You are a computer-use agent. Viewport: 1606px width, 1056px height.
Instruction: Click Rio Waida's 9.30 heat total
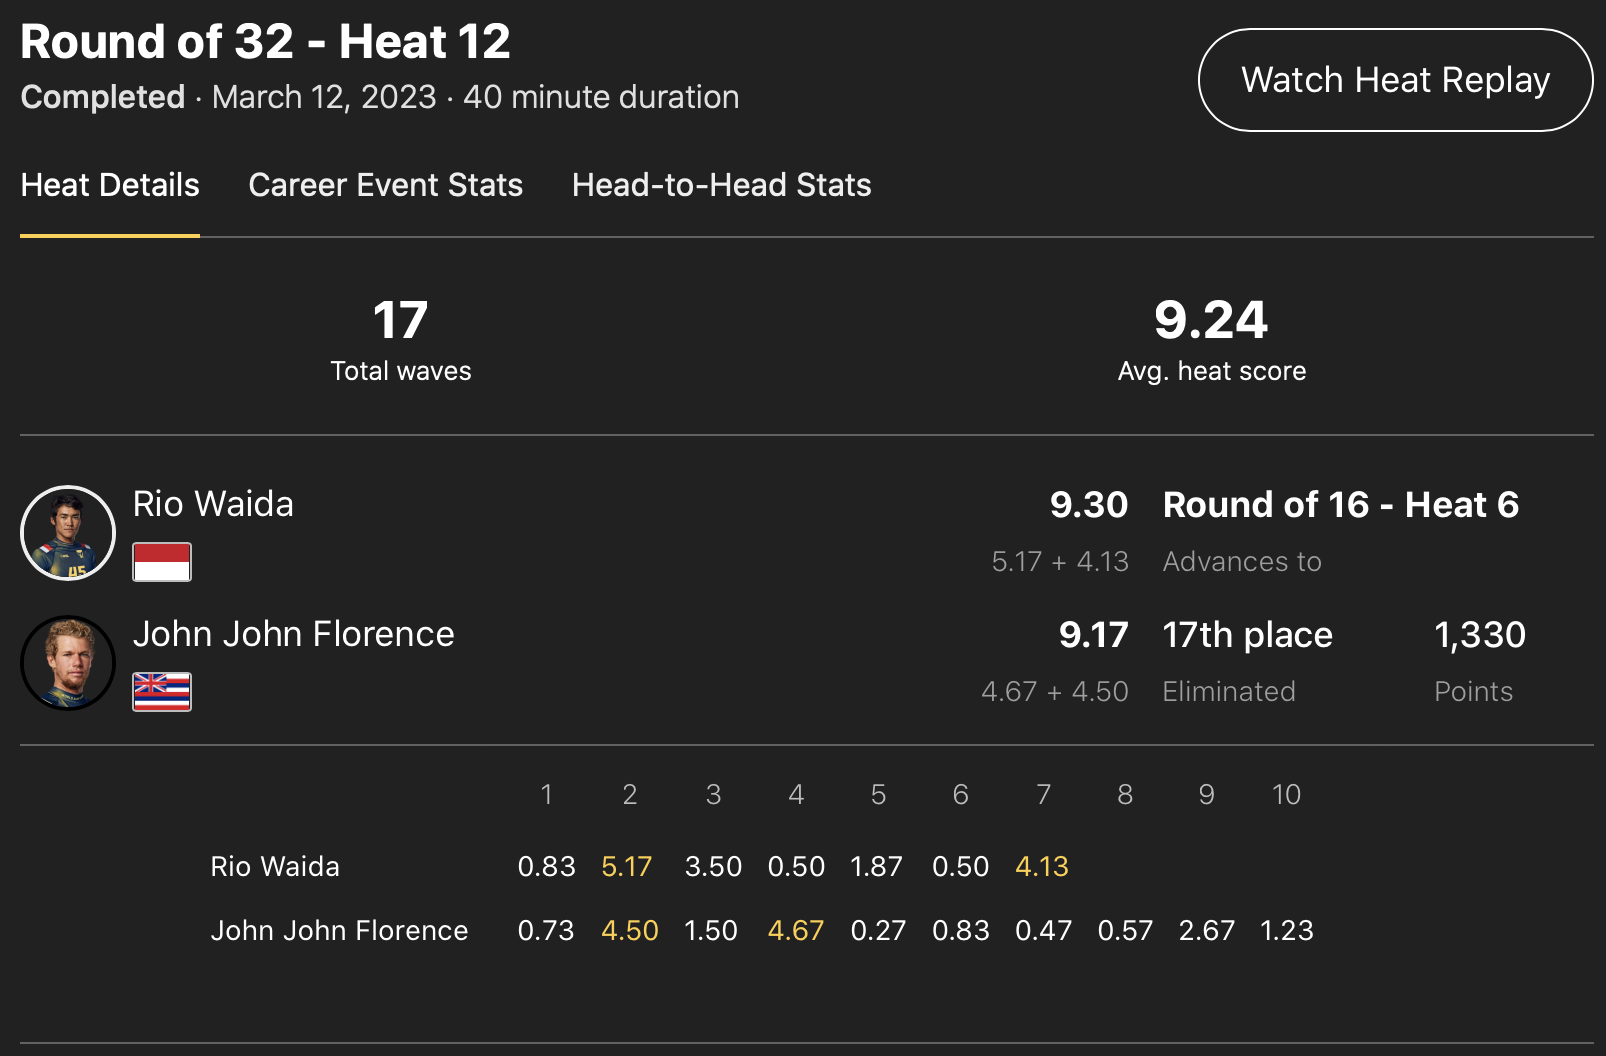point(1089,505)
